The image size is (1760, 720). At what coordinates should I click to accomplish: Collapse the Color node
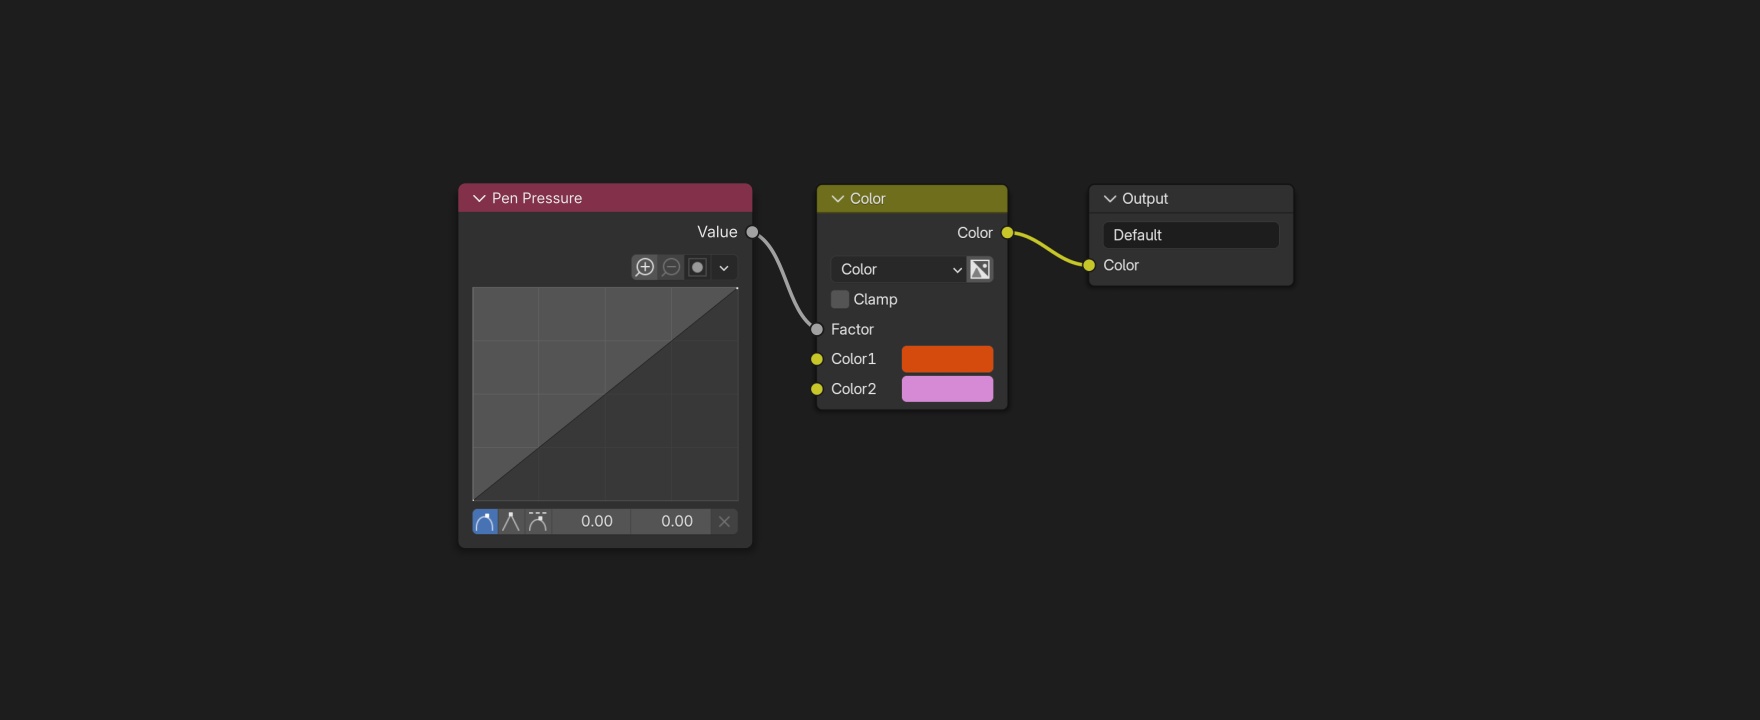tap(838, 199)
